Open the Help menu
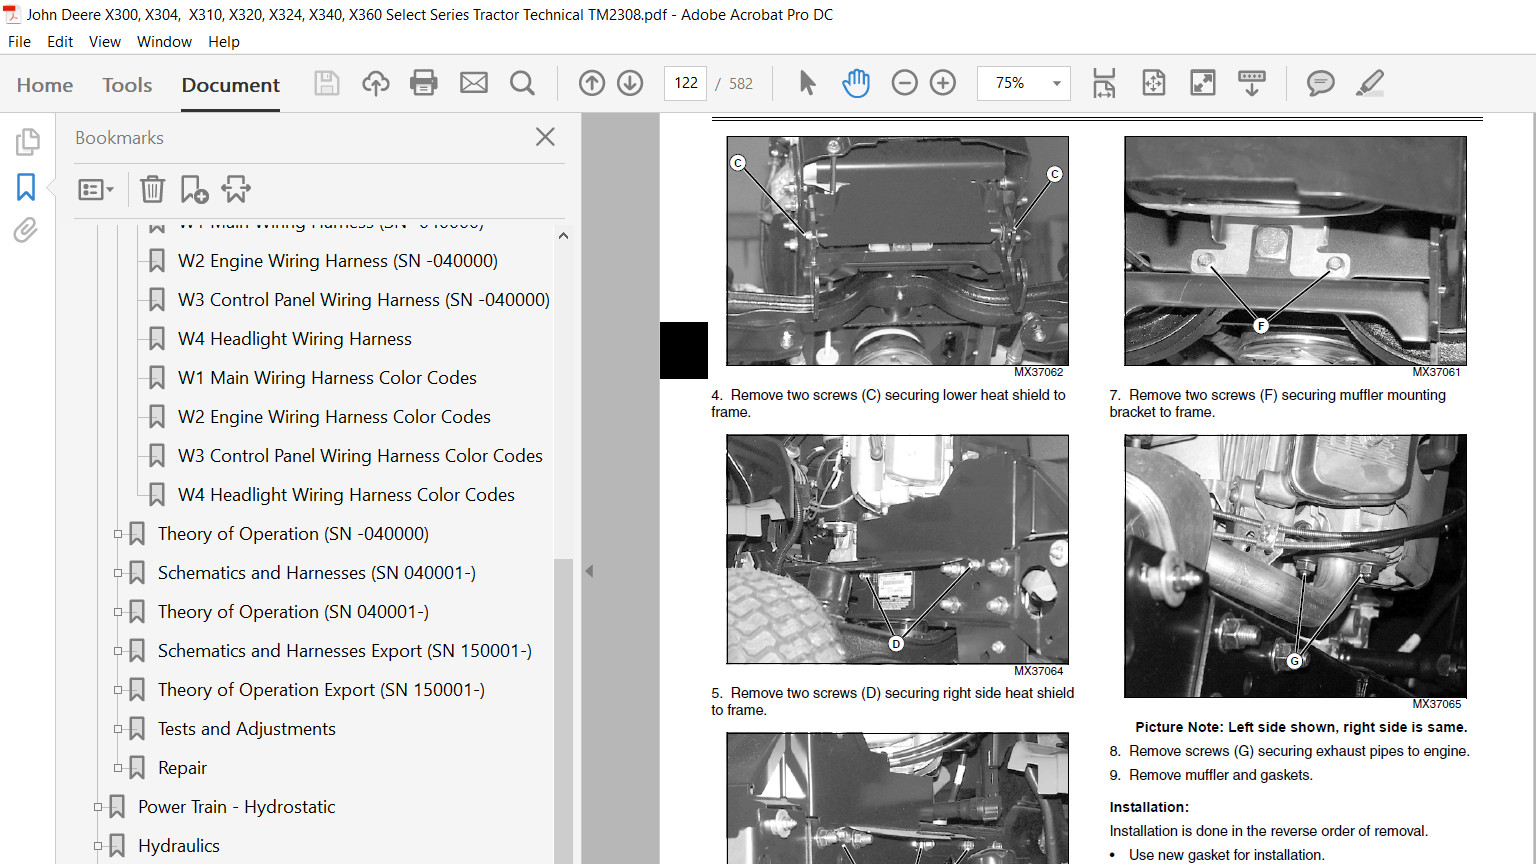The width and height of the screenshot is (1536, 864). click(x=224, y=42)
